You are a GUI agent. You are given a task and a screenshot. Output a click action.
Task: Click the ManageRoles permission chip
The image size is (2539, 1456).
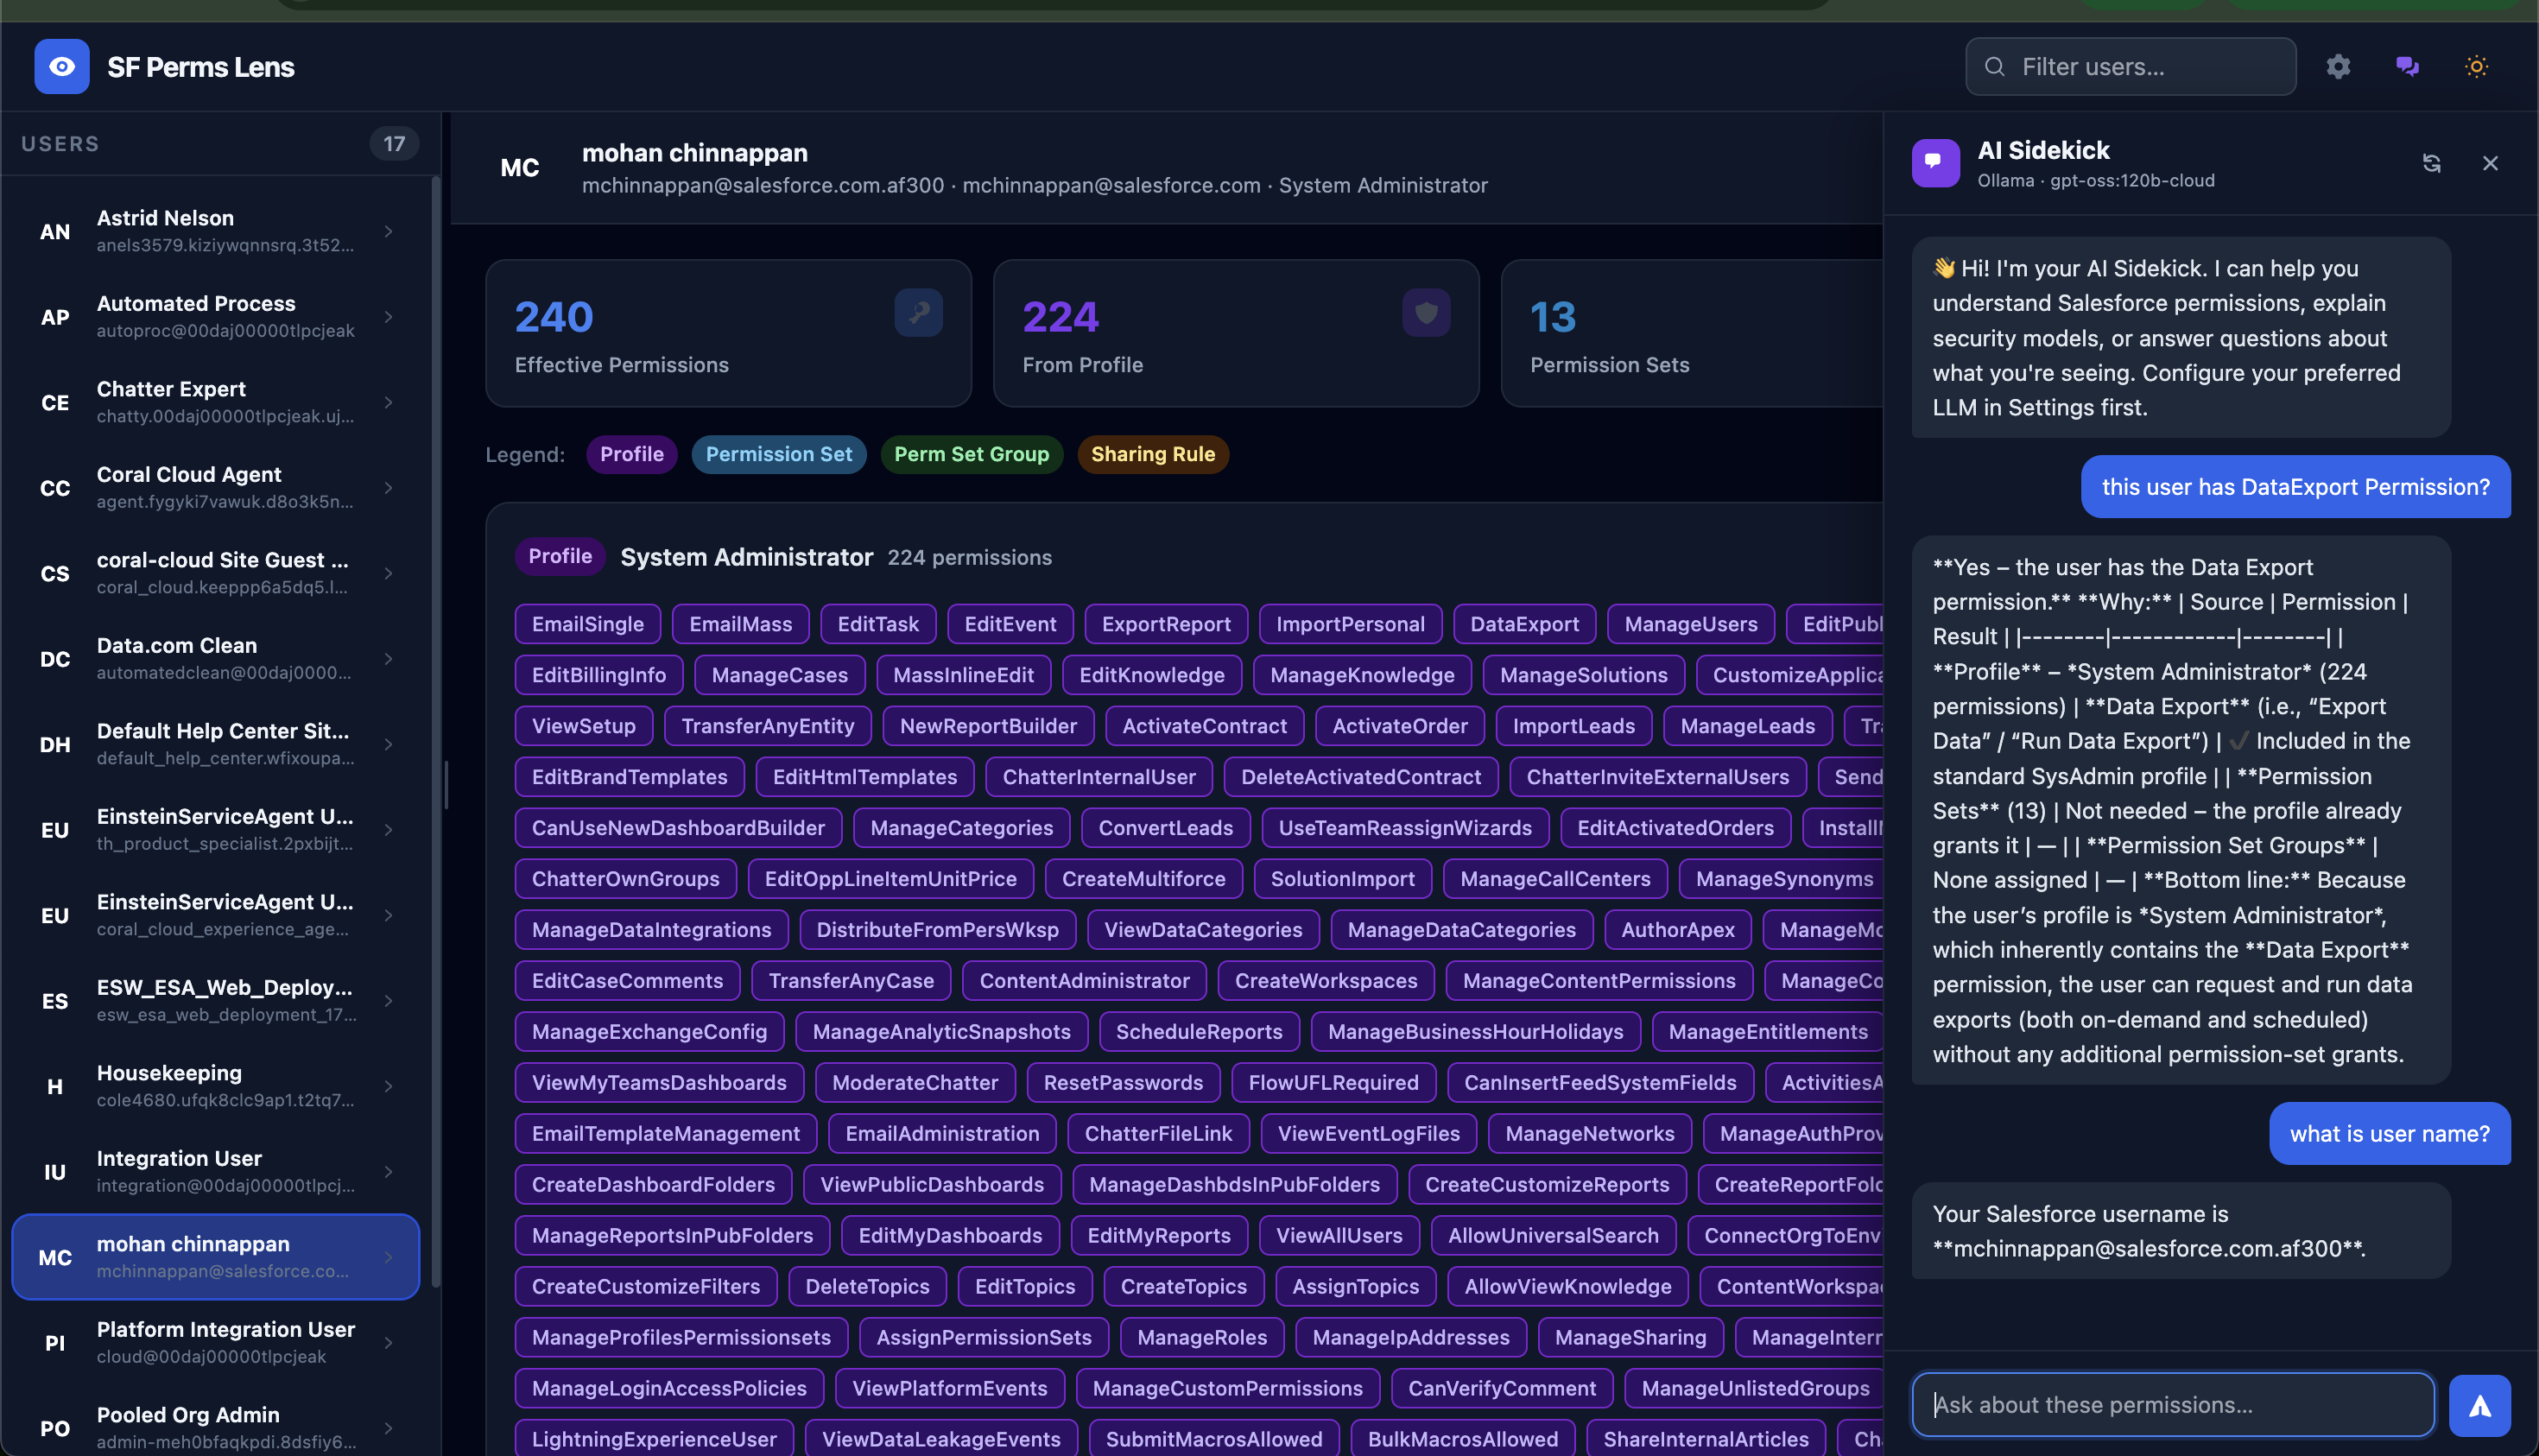pos(1202,1338)
